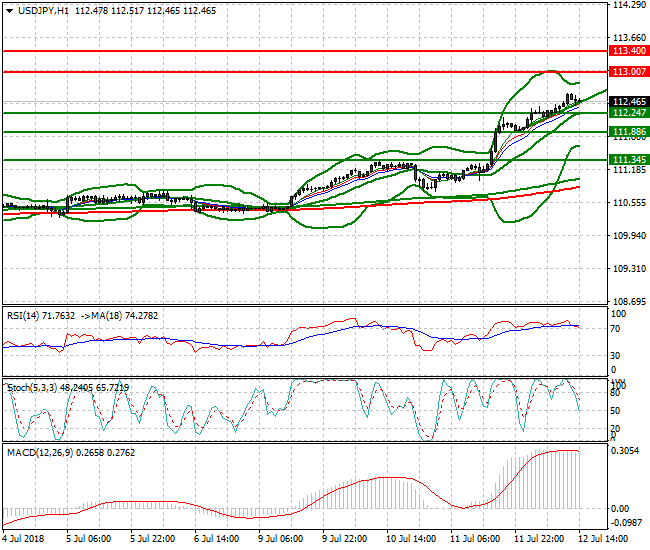Click the 109.940 price scale value
The image size is (650, 550).
629,236
